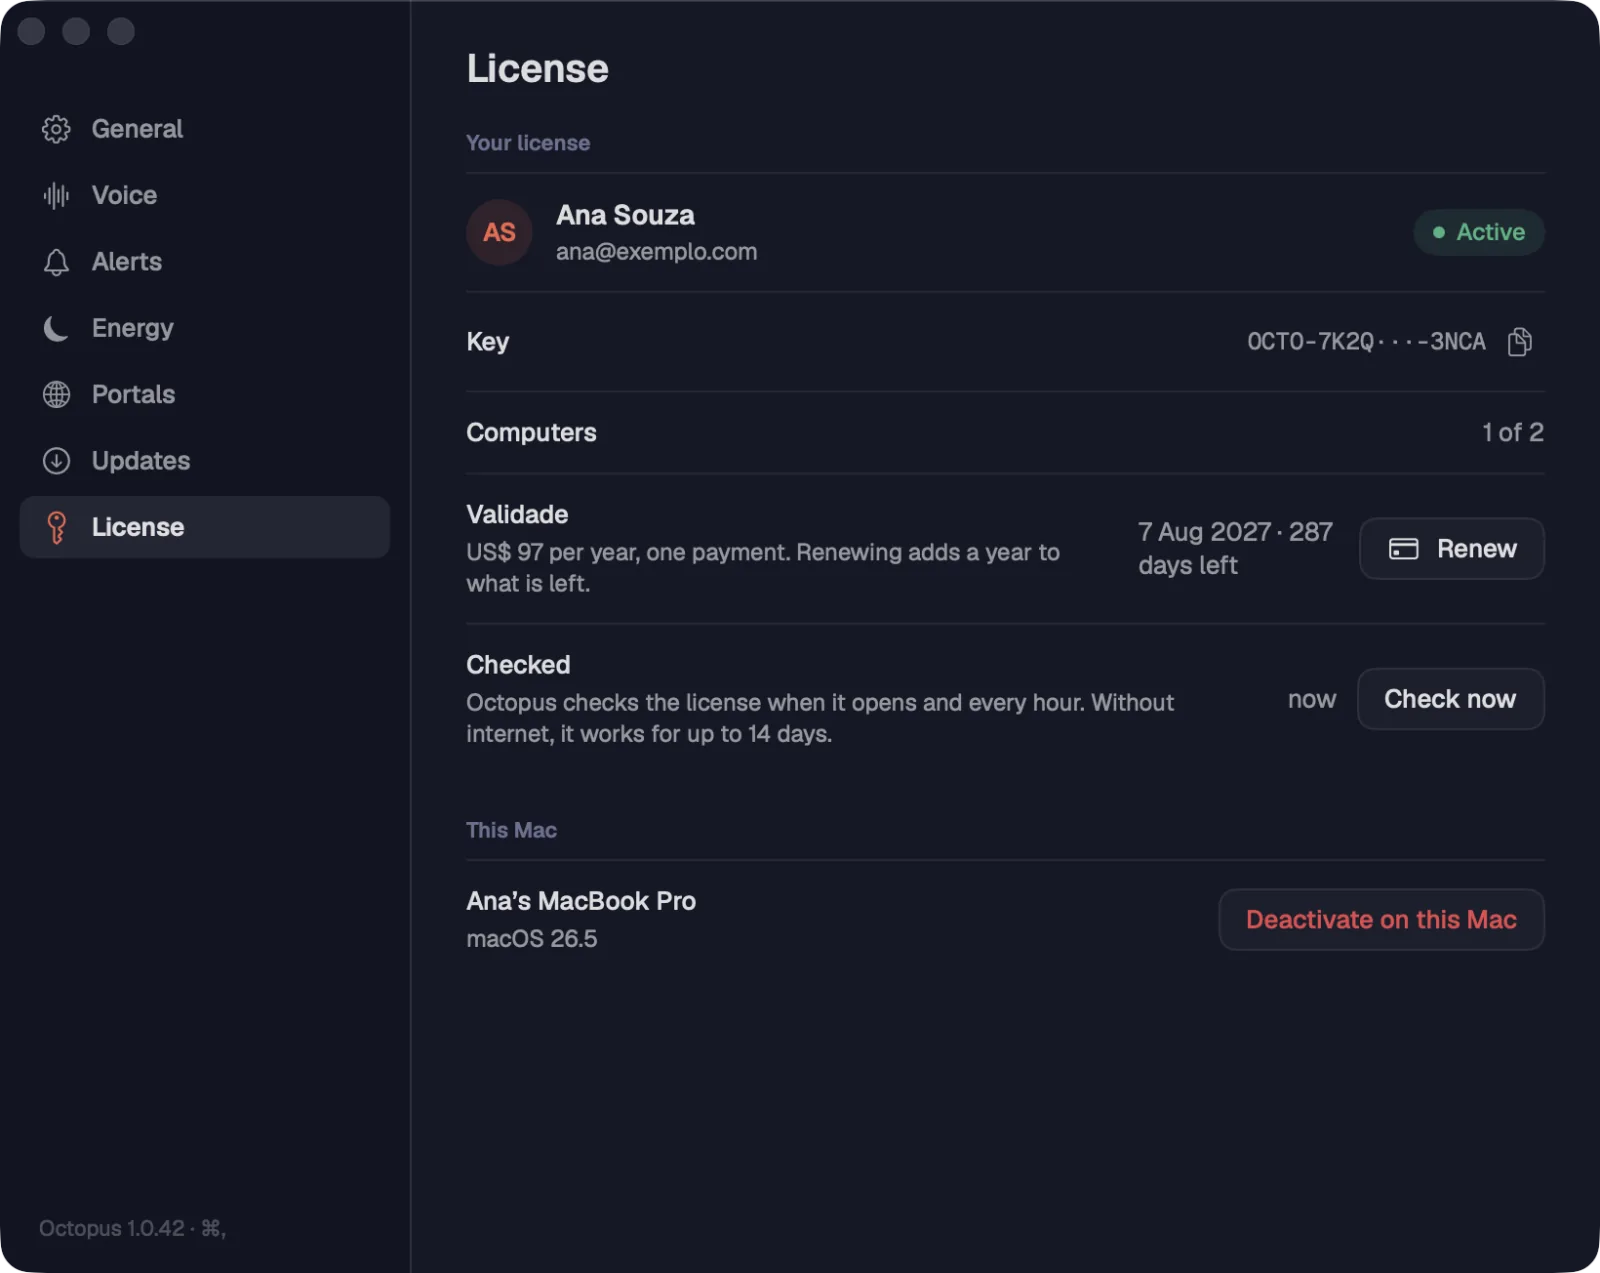This screenshot has width=1600, height=1273.
Task: Click the License key icon
Action: 56,527
